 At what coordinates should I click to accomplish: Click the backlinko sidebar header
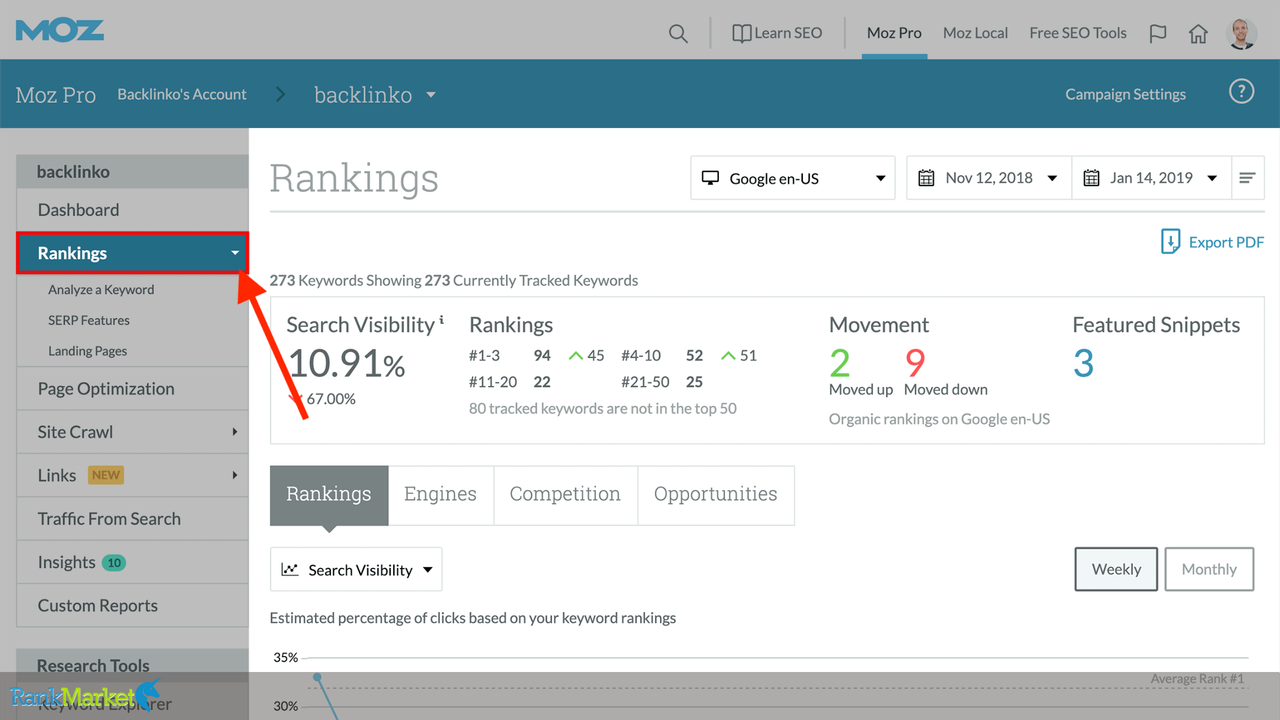tap(132, 171)
